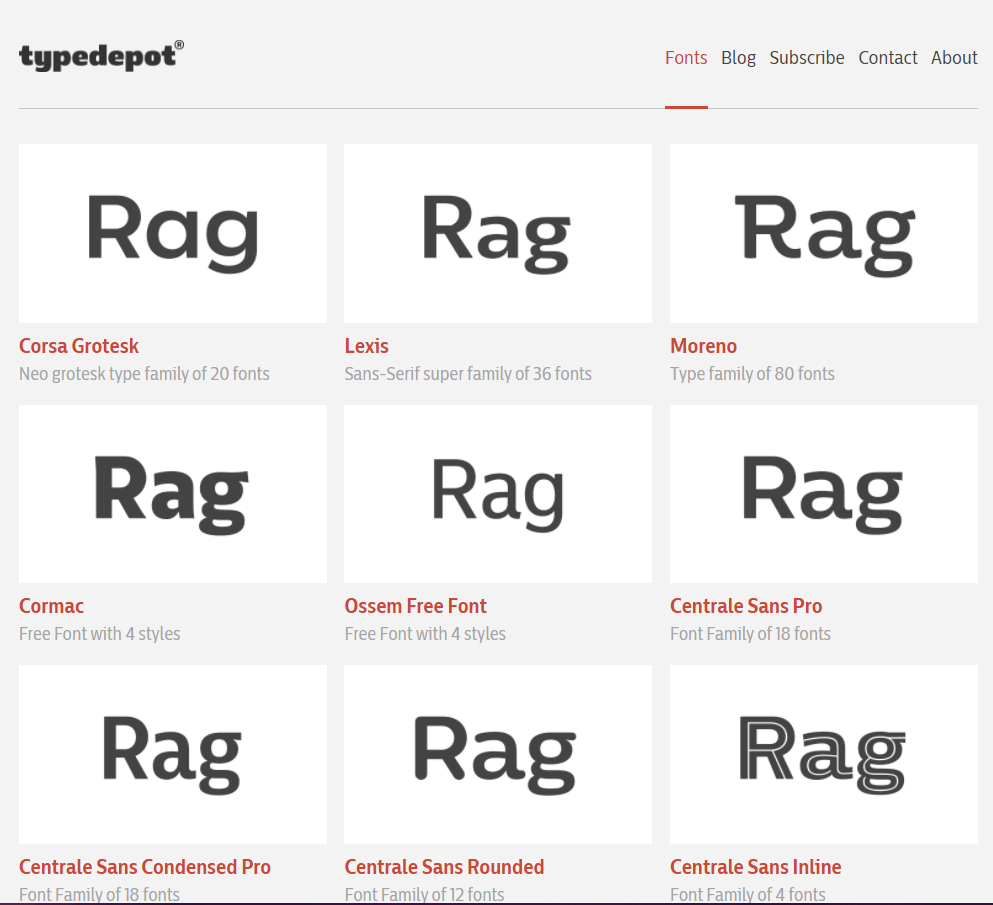This screenshot has height=905, width=993.
Task: Open the Subscribe menu link
Action: 807,58
